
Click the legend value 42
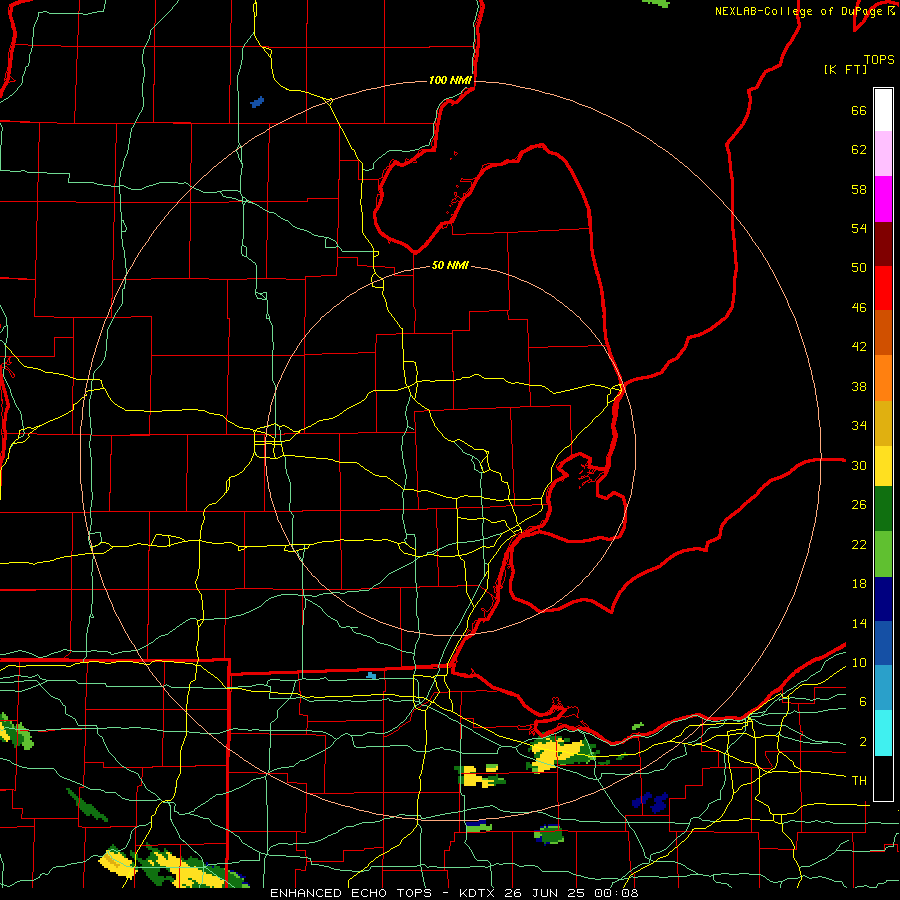click(859, 347)
